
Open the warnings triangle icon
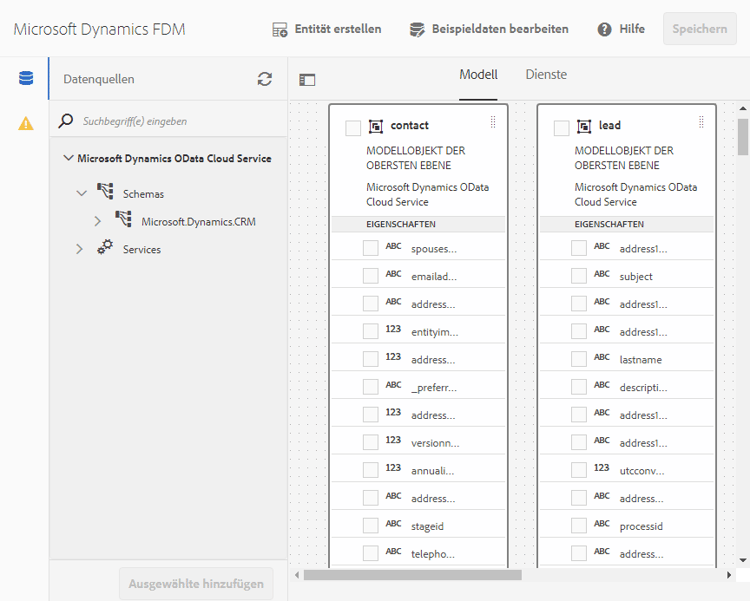(26, 123)
